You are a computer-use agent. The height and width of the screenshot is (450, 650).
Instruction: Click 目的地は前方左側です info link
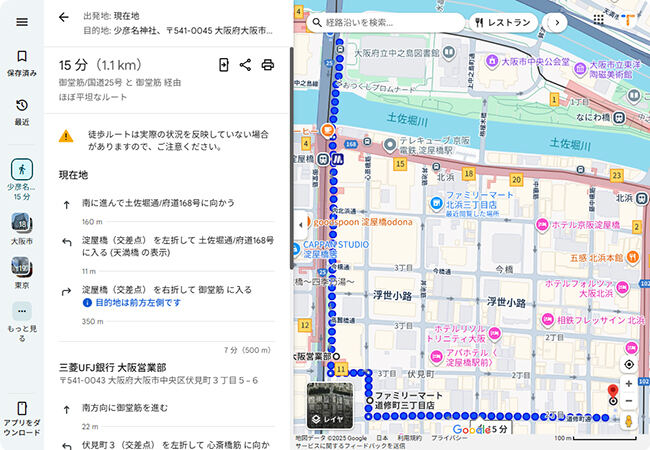(138, 303)
